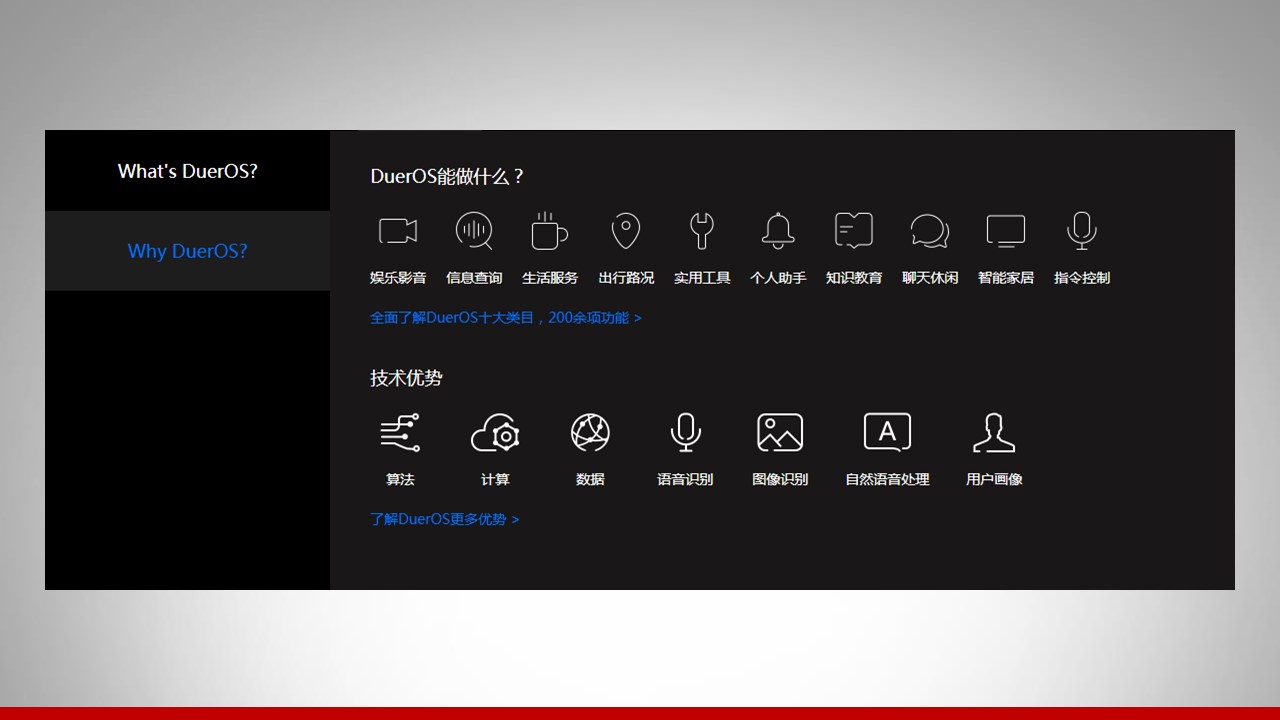Click the 计算 cloud gear icon
Screen dimensions: 1280x720
495,433
